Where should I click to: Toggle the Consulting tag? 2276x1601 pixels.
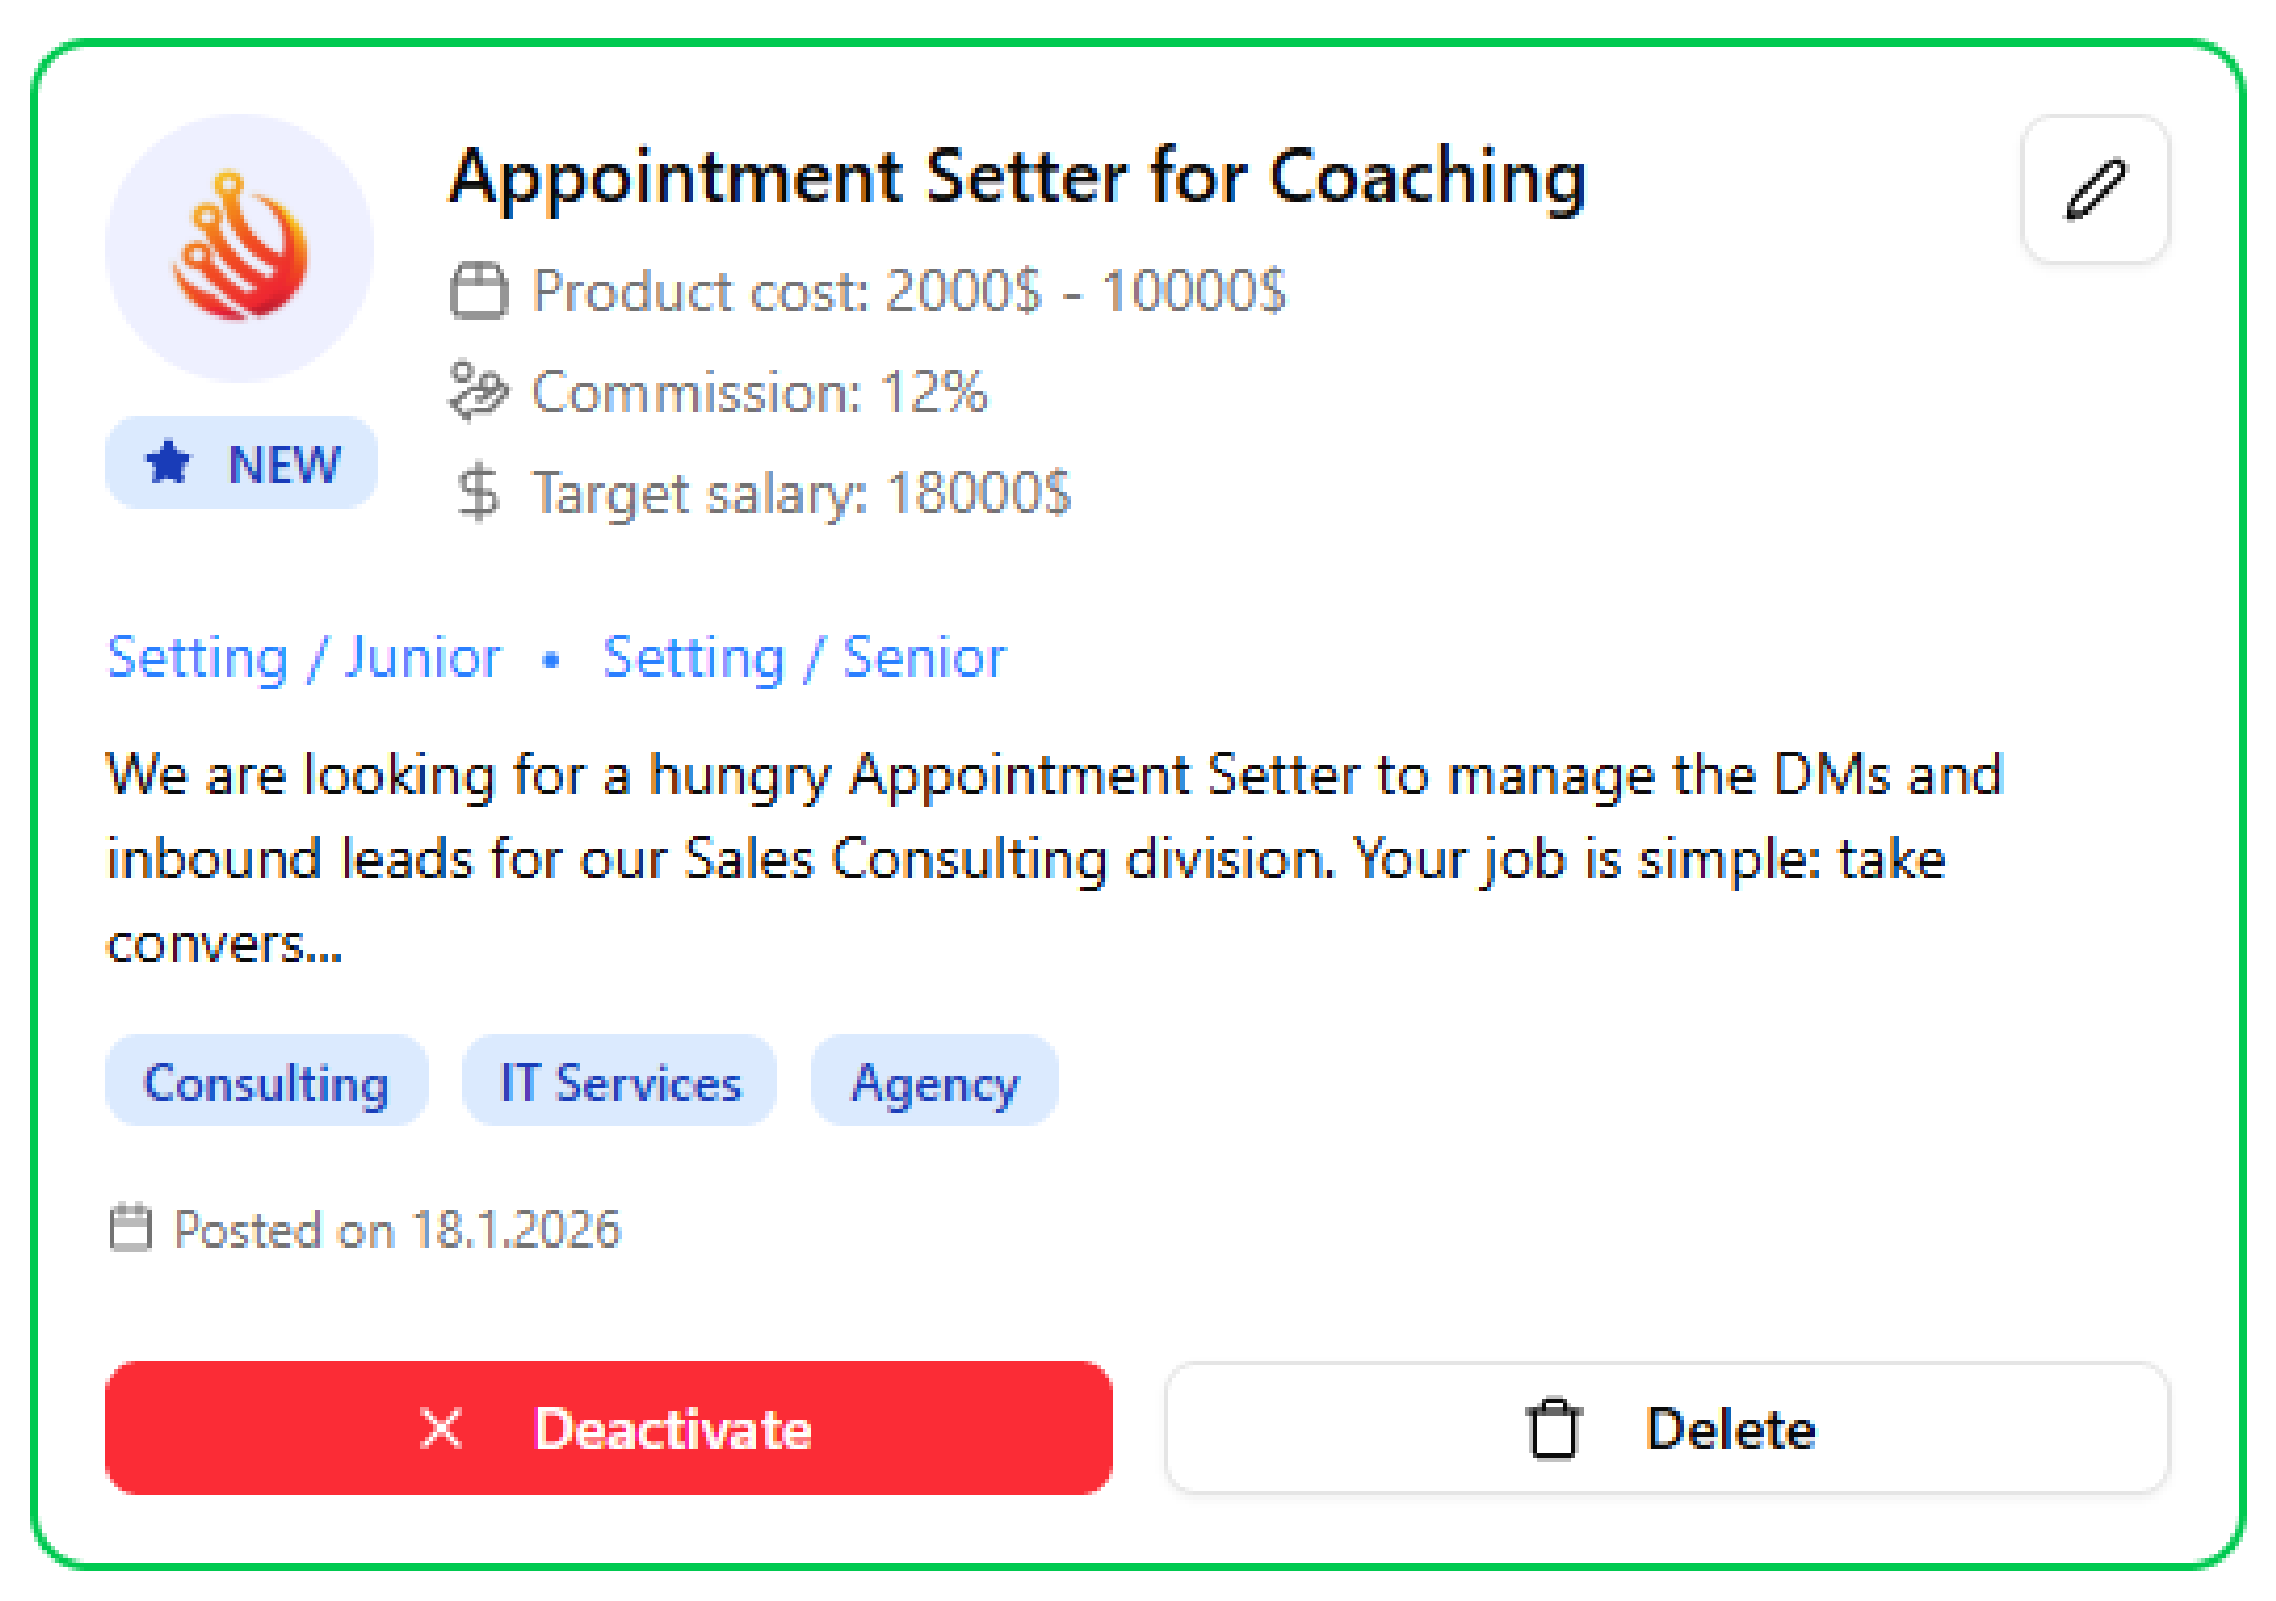266,1082
